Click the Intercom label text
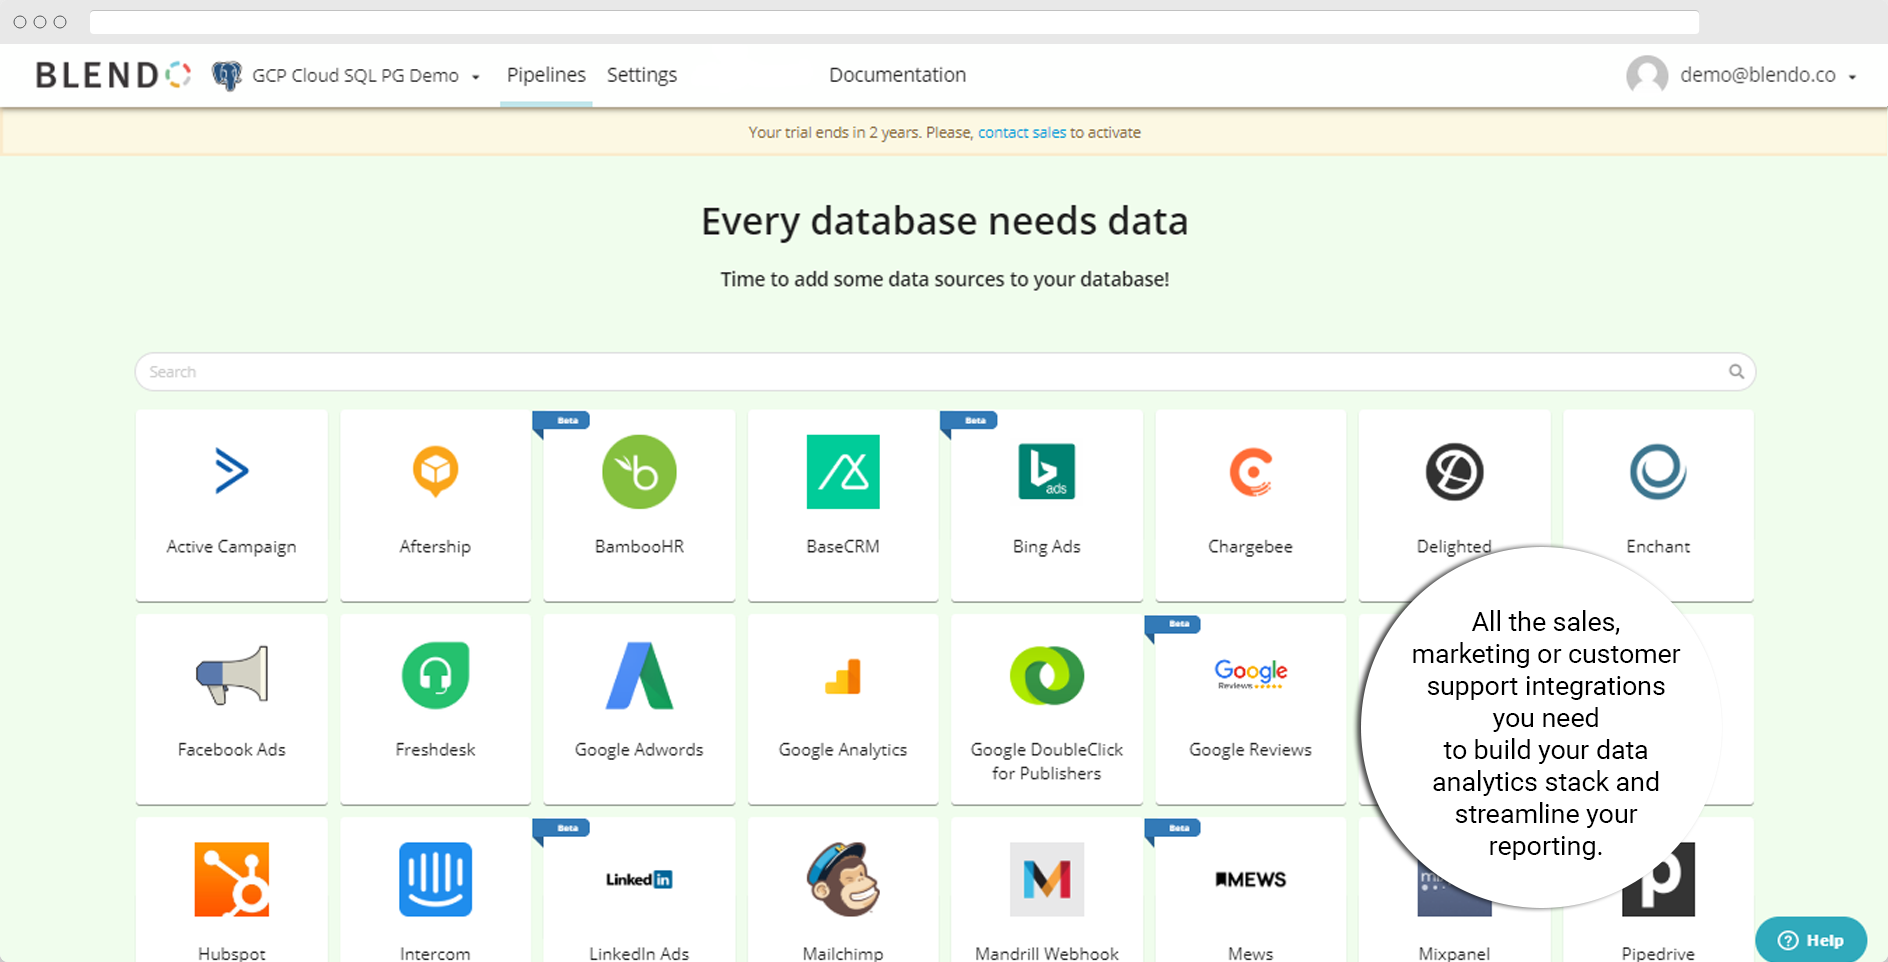This screenshot has width=1888, height=962. (435, 953)
